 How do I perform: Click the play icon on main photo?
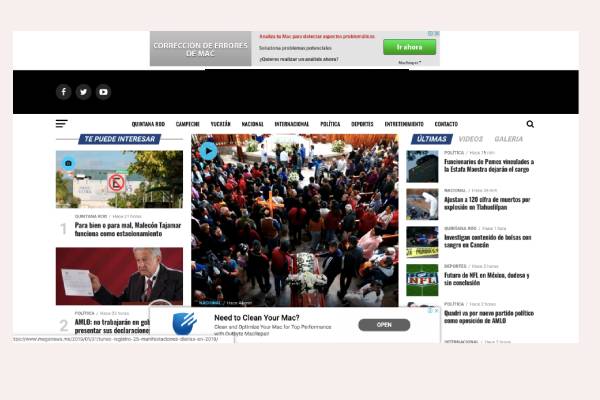coord(208,151)
